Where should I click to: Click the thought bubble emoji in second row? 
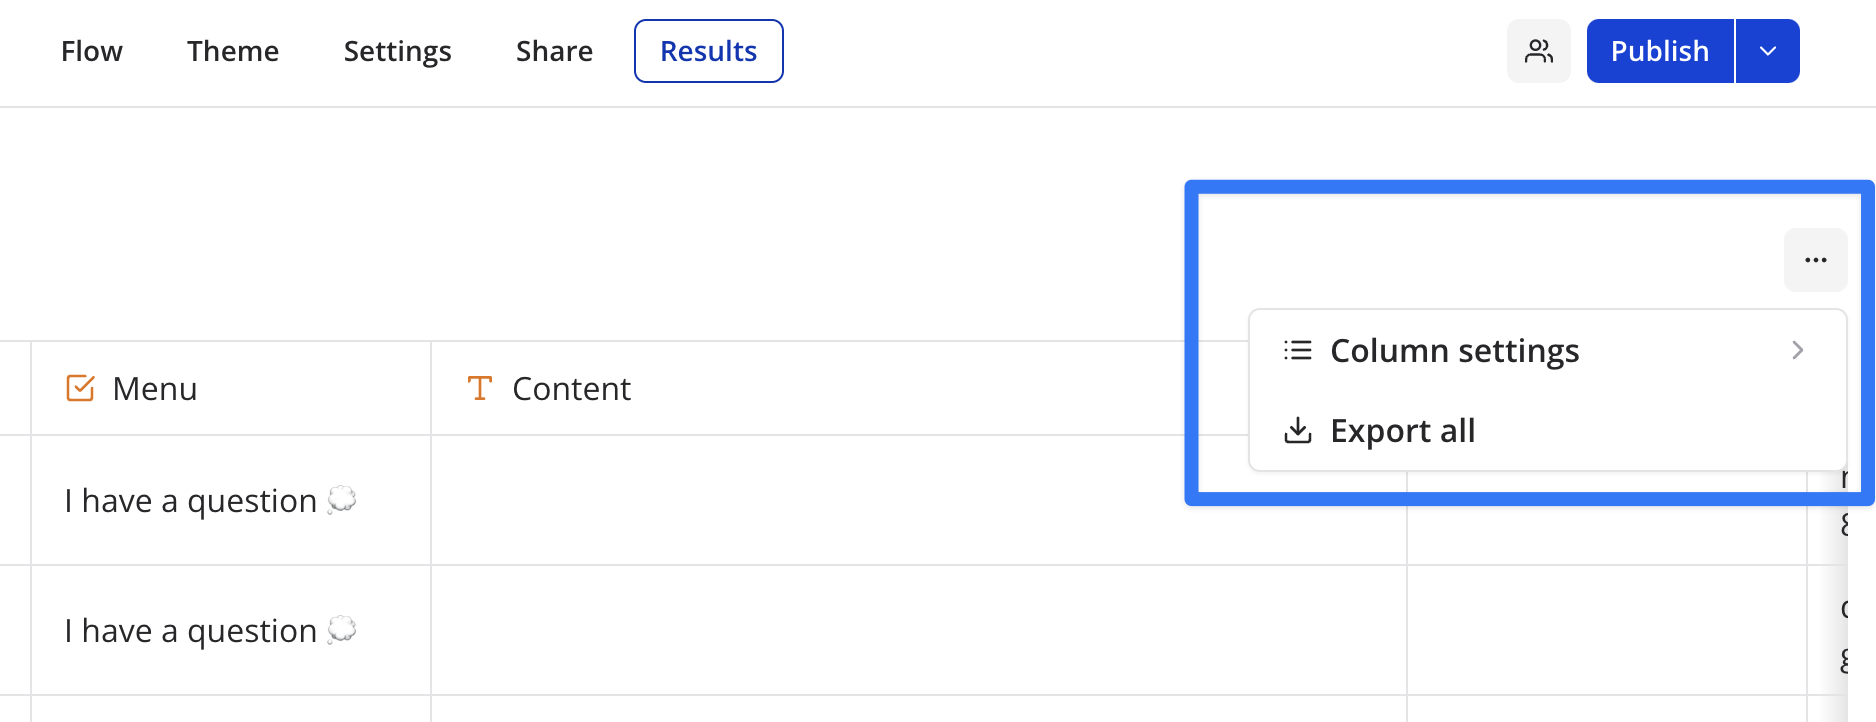point(342,629)
